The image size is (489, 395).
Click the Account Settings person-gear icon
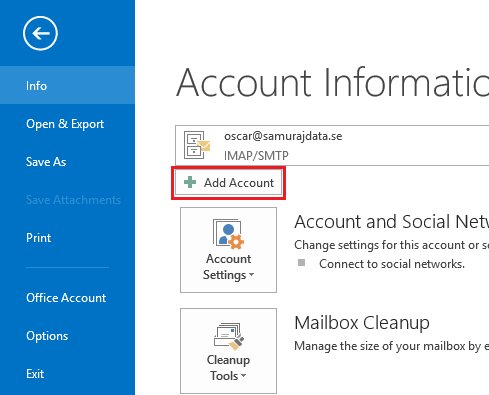click(228, 234)
